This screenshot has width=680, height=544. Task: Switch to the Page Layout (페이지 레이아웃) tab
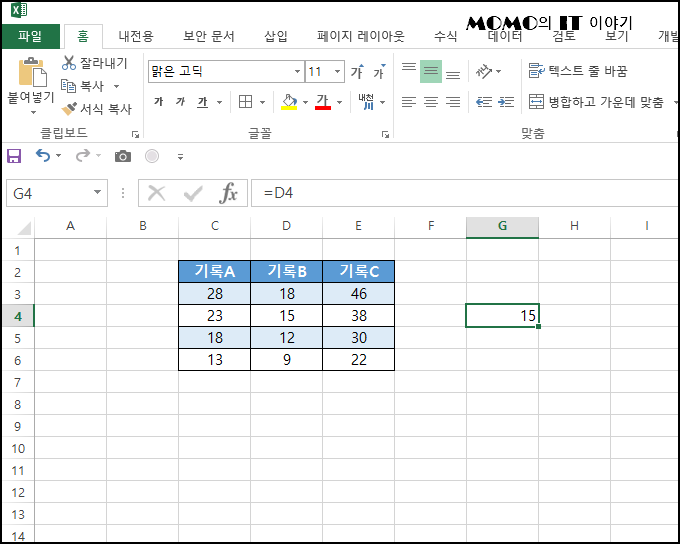(x=361, y=36)
